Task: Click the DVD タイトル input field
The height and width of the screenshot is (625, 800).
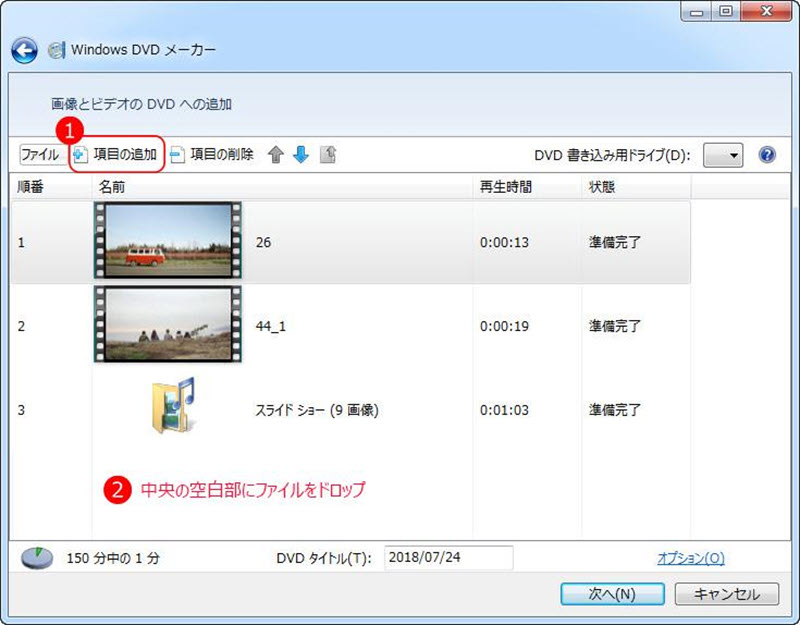Action: tap(450, 559)
